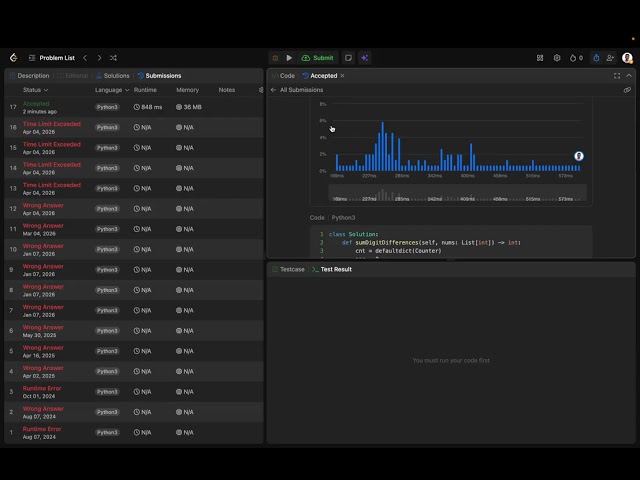Image resolution: width=640 pixels, height=480 pixels.
Task: Click the tallest bar in runtime distribution
Action: [383, 146]
